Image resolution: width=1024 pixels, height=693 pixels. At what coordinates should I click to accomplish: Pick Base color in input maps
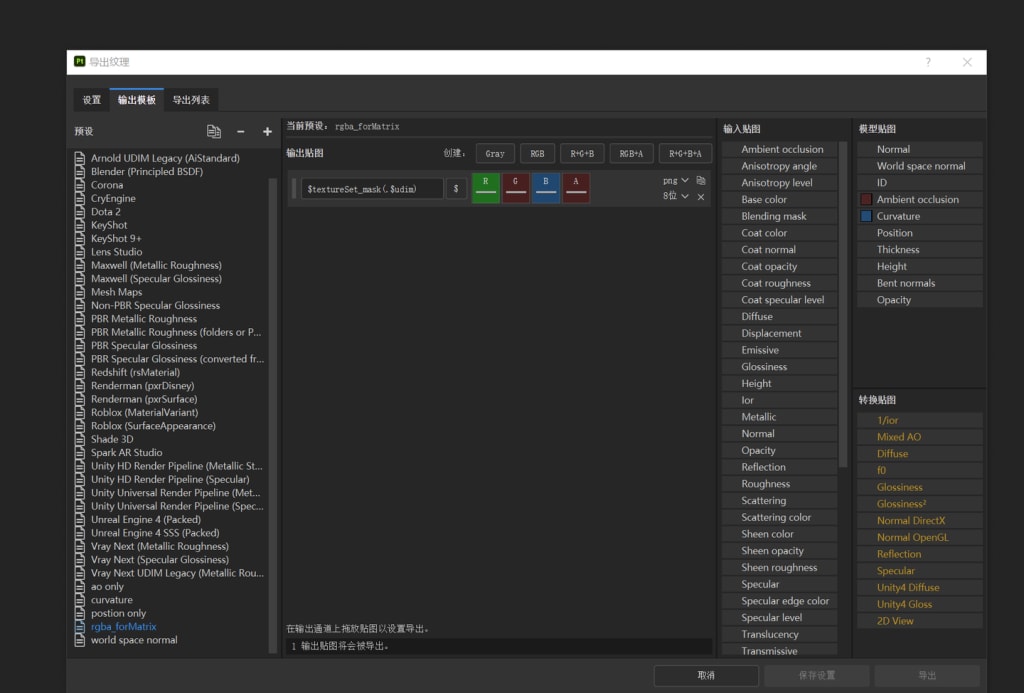(x=779, y=199)
